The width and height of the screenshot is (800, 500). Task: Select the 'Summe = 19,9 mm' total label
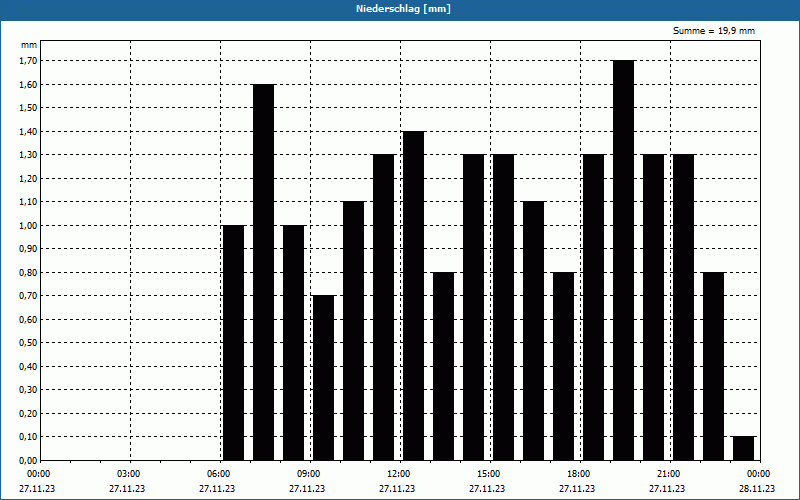(713, 31)
